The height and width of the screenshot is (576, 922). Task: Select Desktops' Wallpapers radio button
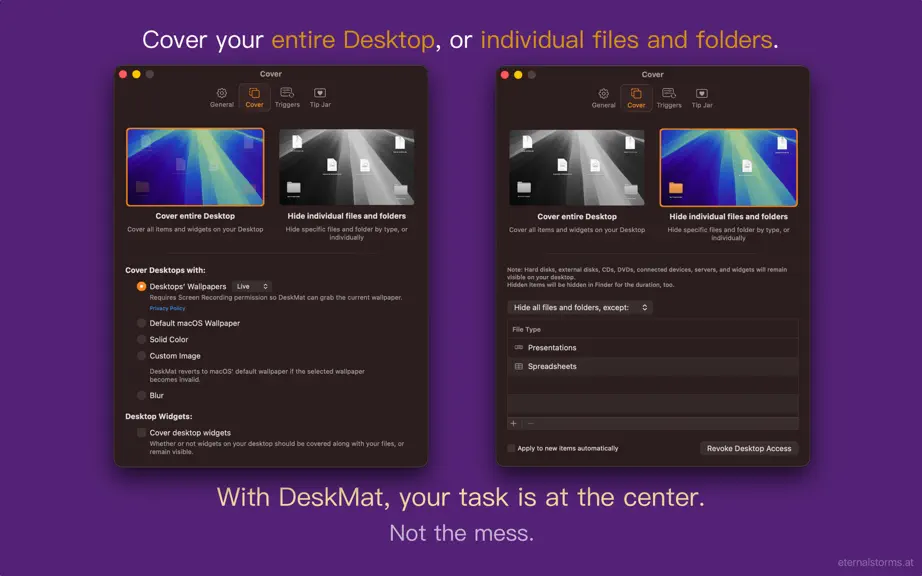tap(141, 286)
